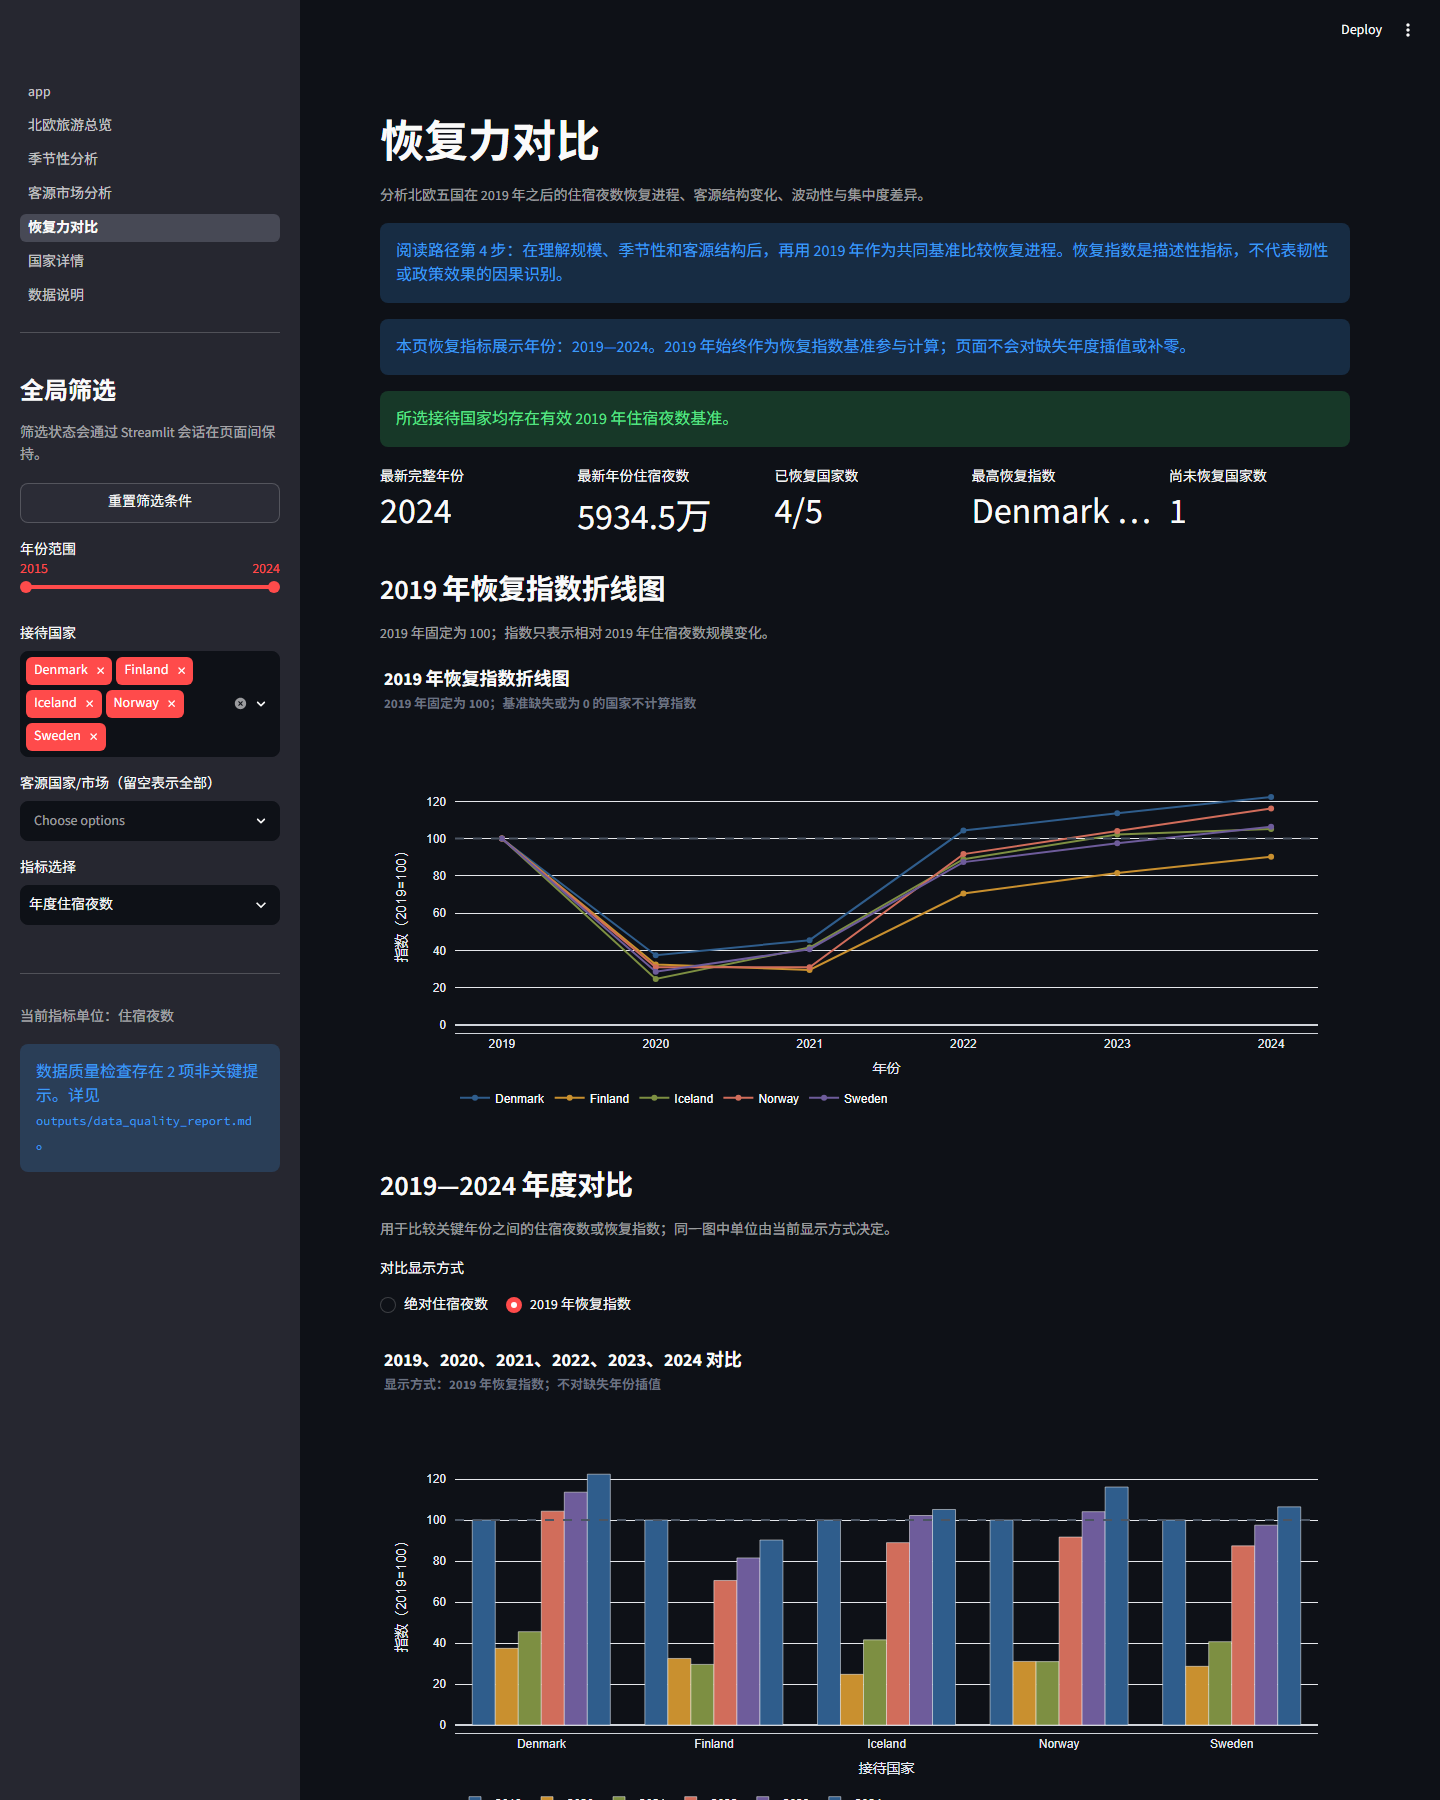Expand the 接待国家 multiselect arrow
The width and height of the screenshot is (1440, 1800).
coord(261,704)
